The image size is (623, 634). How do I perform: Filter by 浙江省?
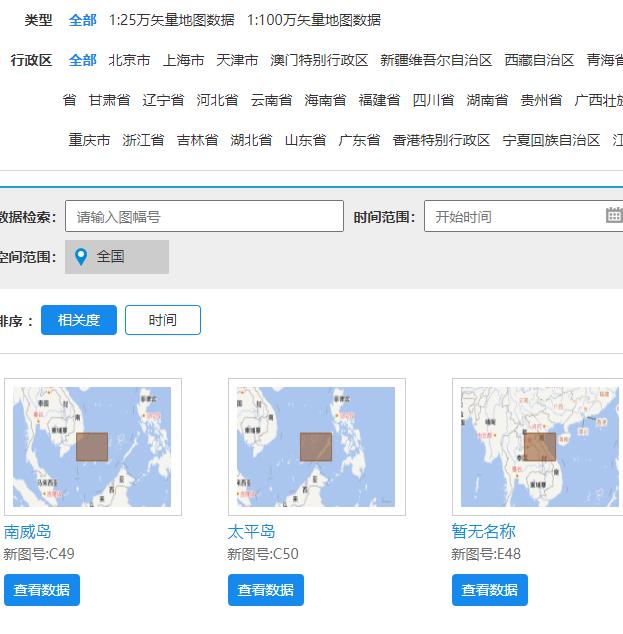[143, 140]
